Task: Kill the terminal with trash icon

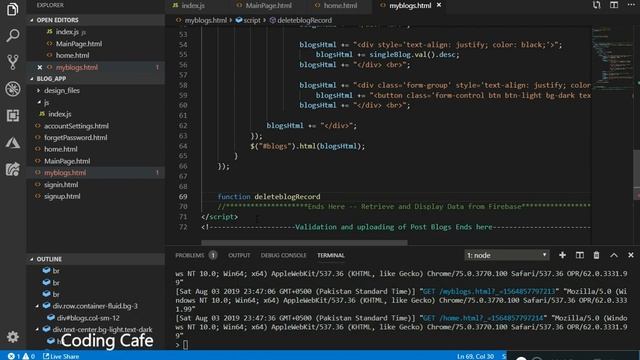Action: tap(596, 255)
